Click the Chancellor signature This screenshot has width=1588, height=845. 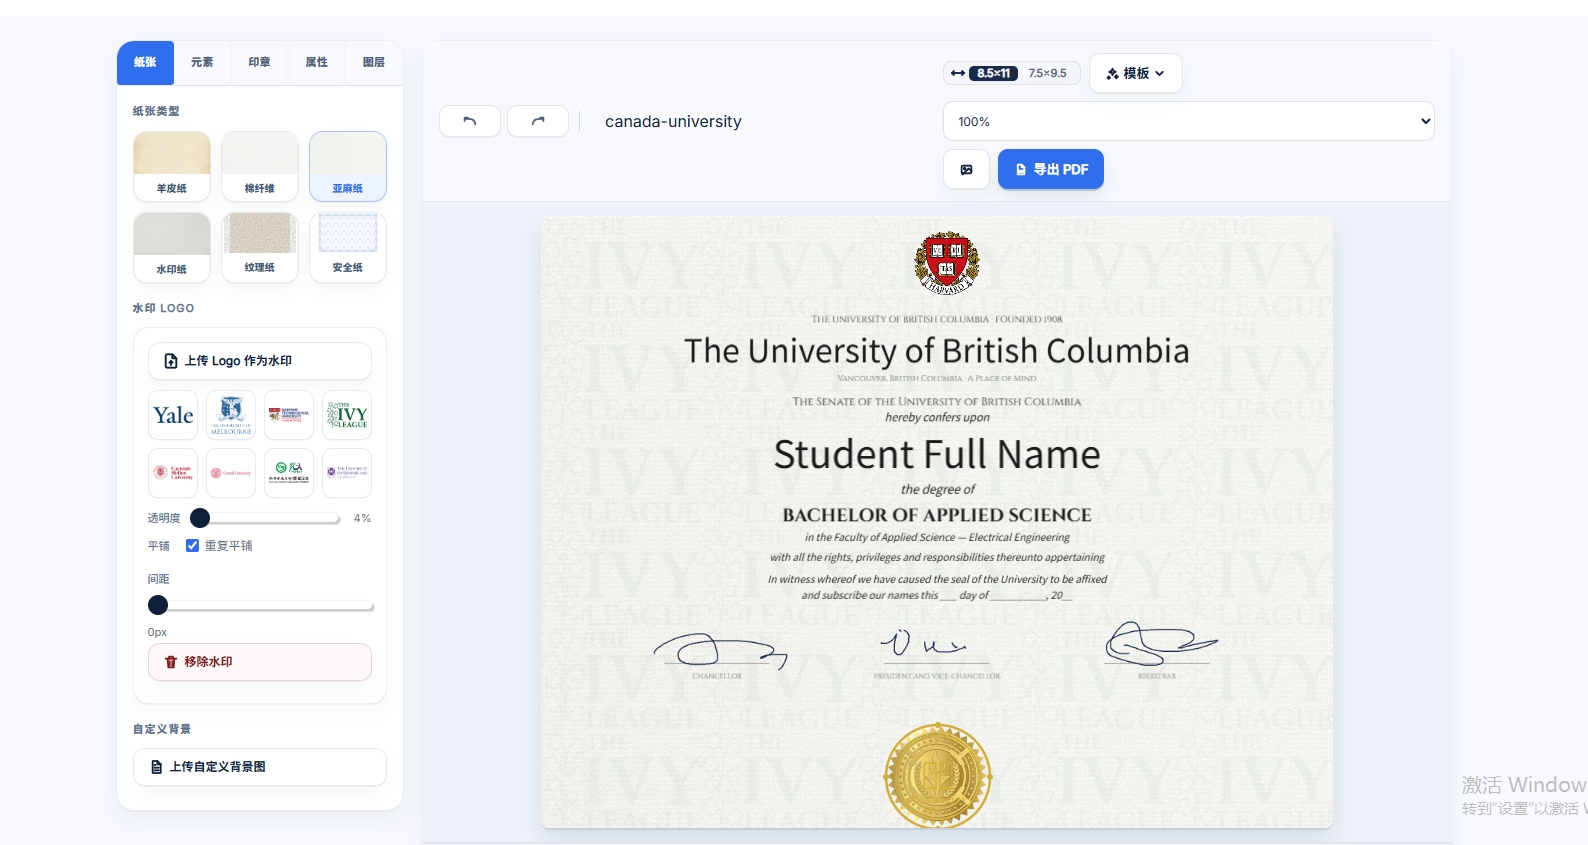point(719,649)
